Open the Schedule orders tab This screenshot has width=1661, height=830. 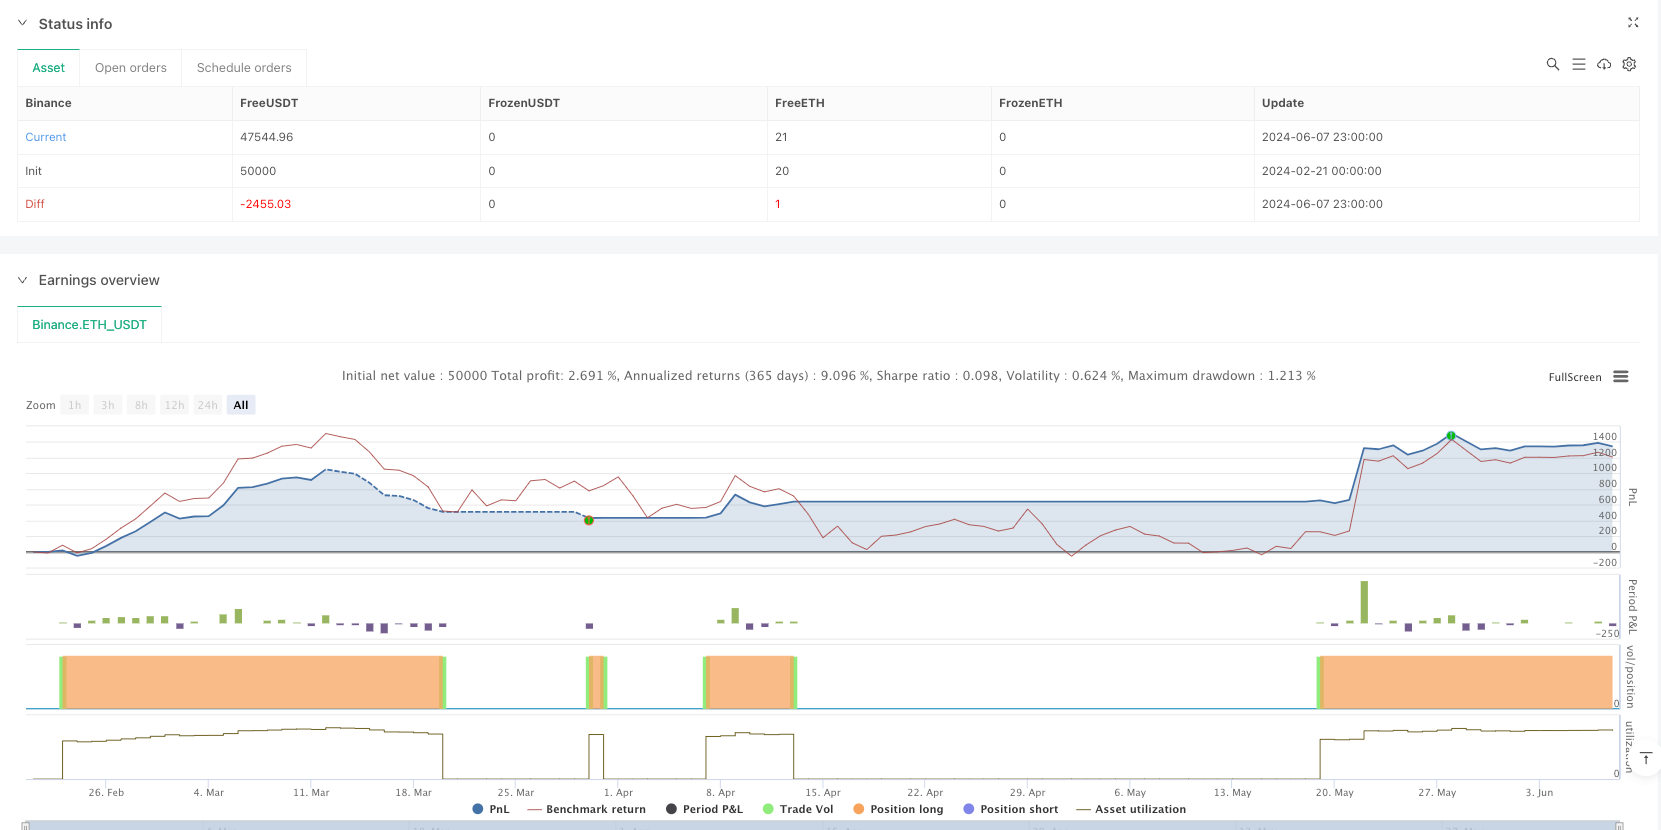(244, 68)
